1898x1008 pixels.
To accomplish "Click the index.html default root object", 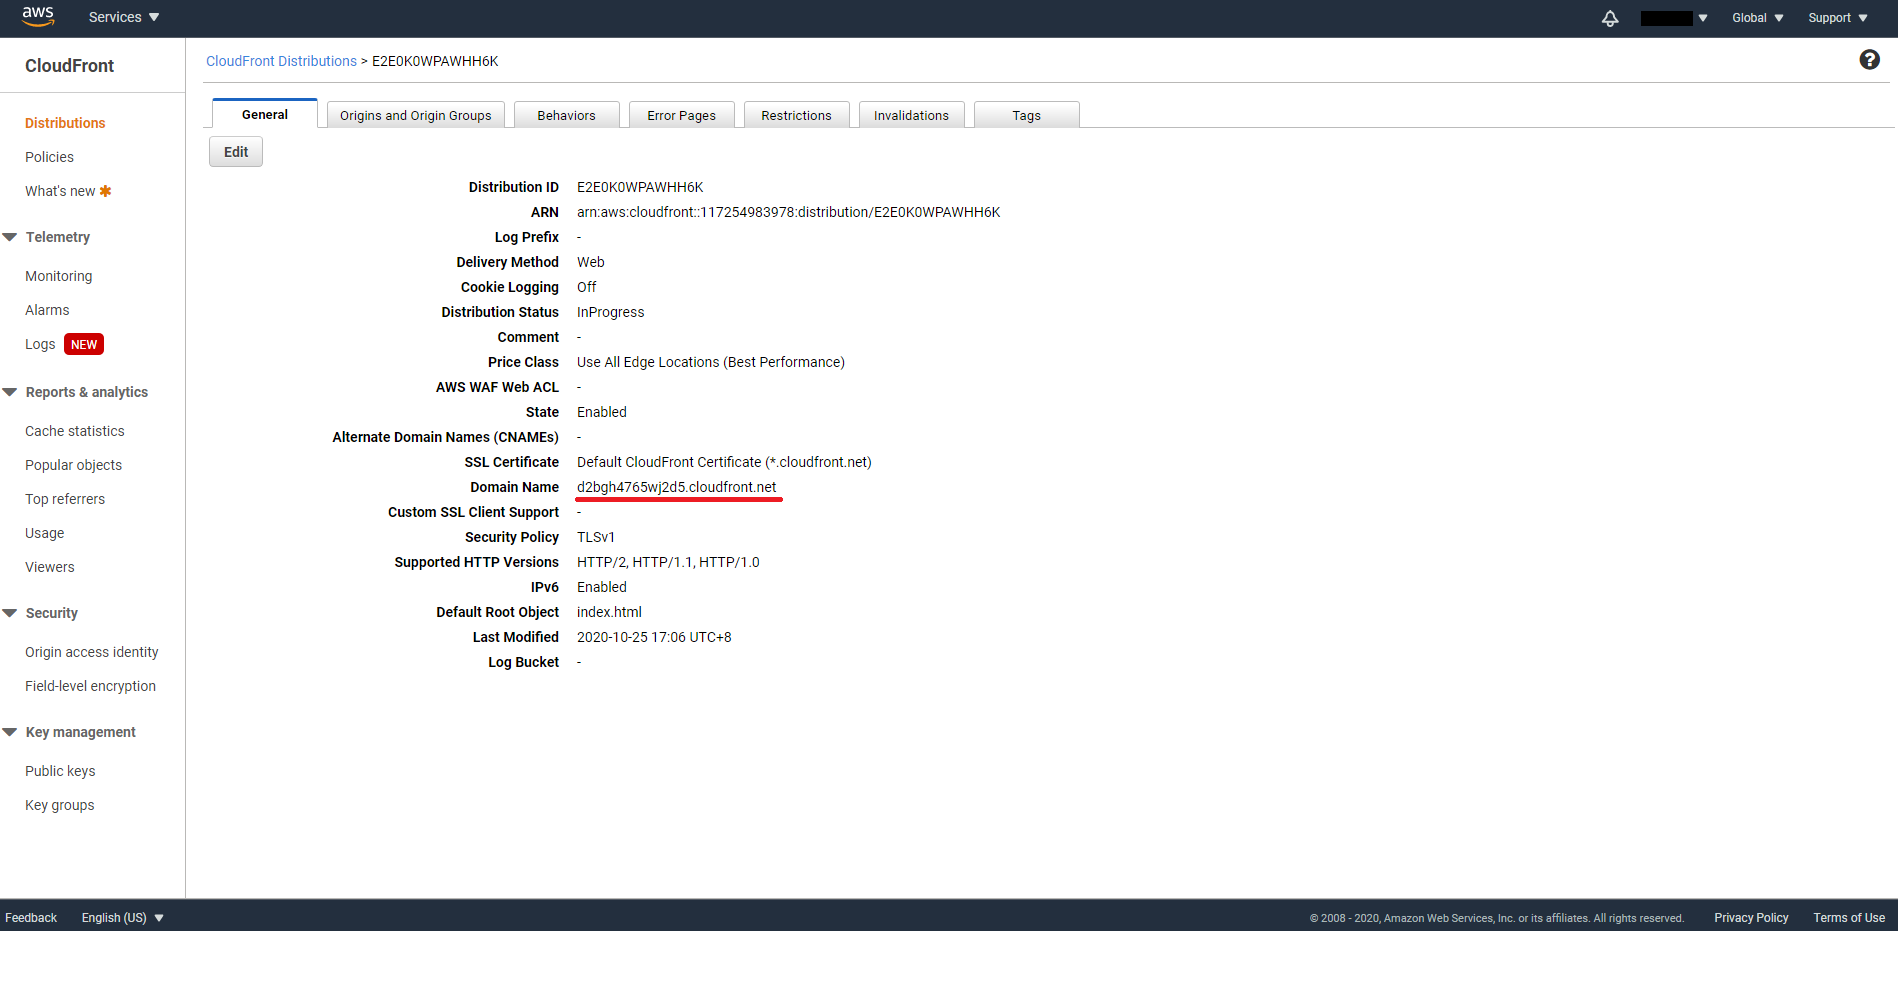I will tap(609, 612).
